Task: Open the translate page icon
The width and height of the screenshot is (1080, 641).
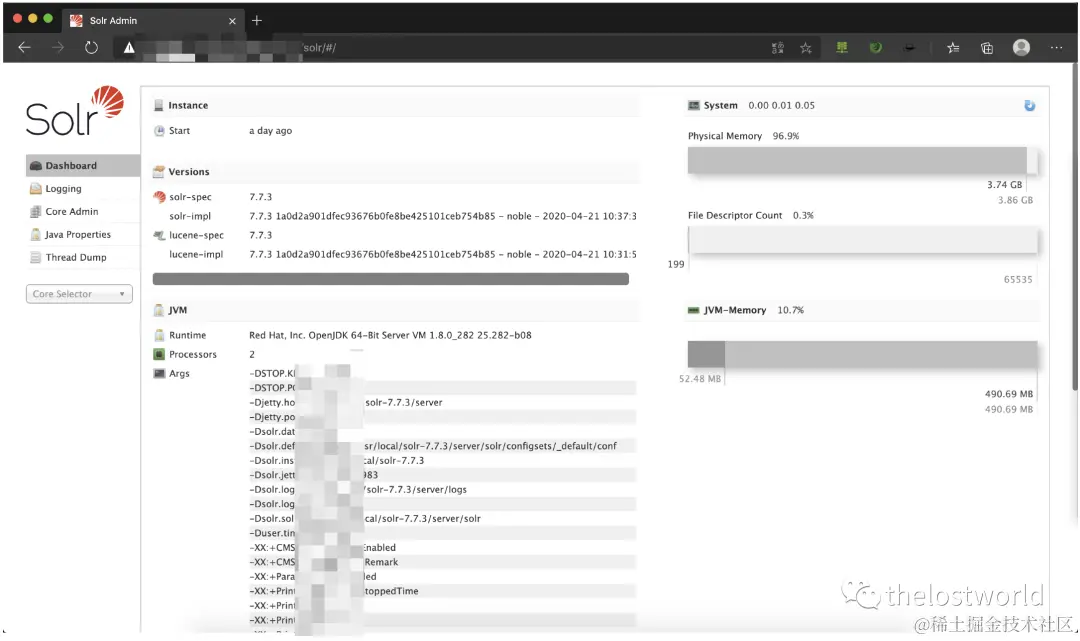Action: point(778,48)
